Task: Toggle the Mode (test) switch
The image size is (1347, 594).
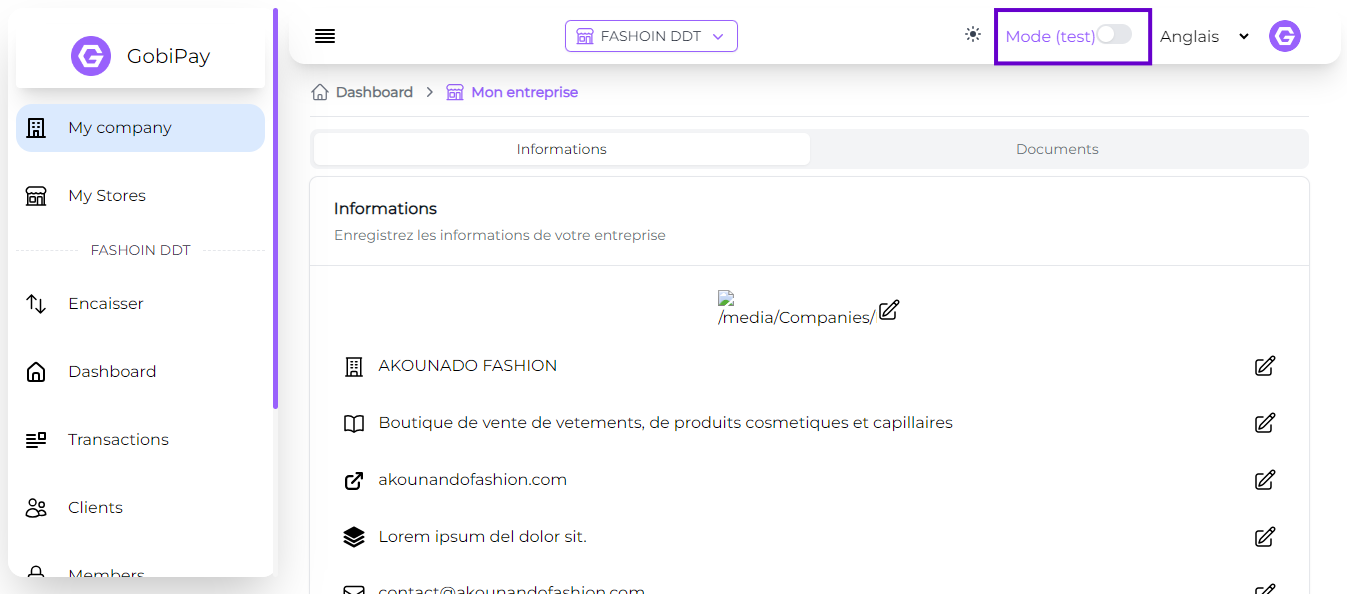Action: (x=1114, y=35)
